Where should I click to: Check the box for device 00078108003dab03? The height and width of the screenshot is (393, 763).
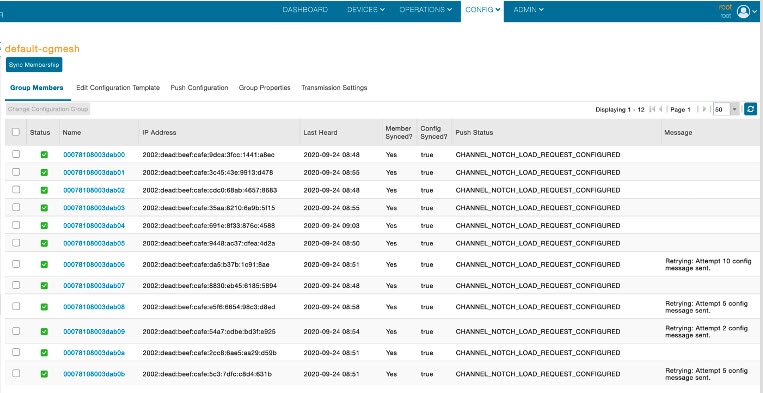point(16,207)
